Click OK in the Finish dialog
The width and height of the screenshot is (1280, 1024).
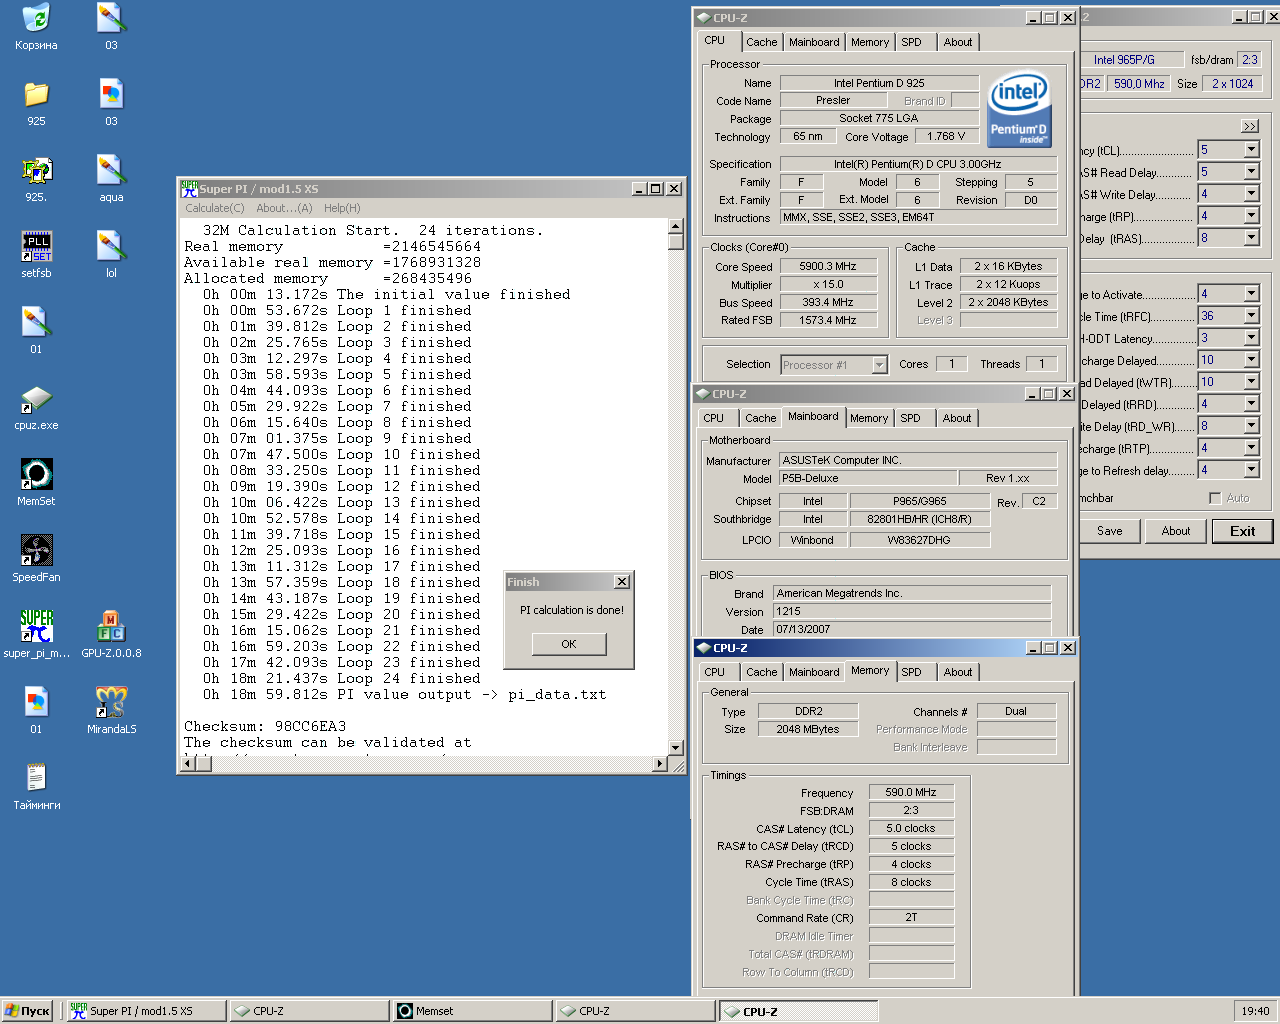pyautogui.click(x=569, y=644)
